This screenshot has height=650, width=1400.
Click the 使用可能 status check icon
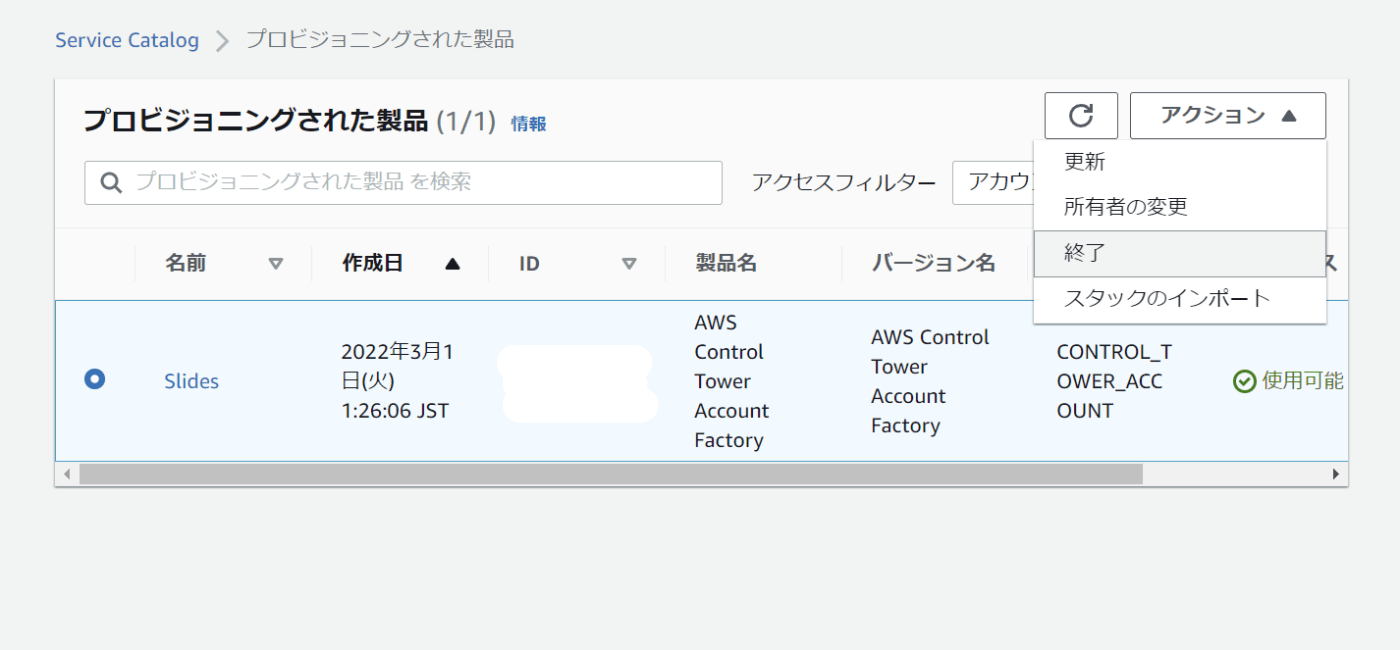pyautogui.click(x=1244, y=382)
